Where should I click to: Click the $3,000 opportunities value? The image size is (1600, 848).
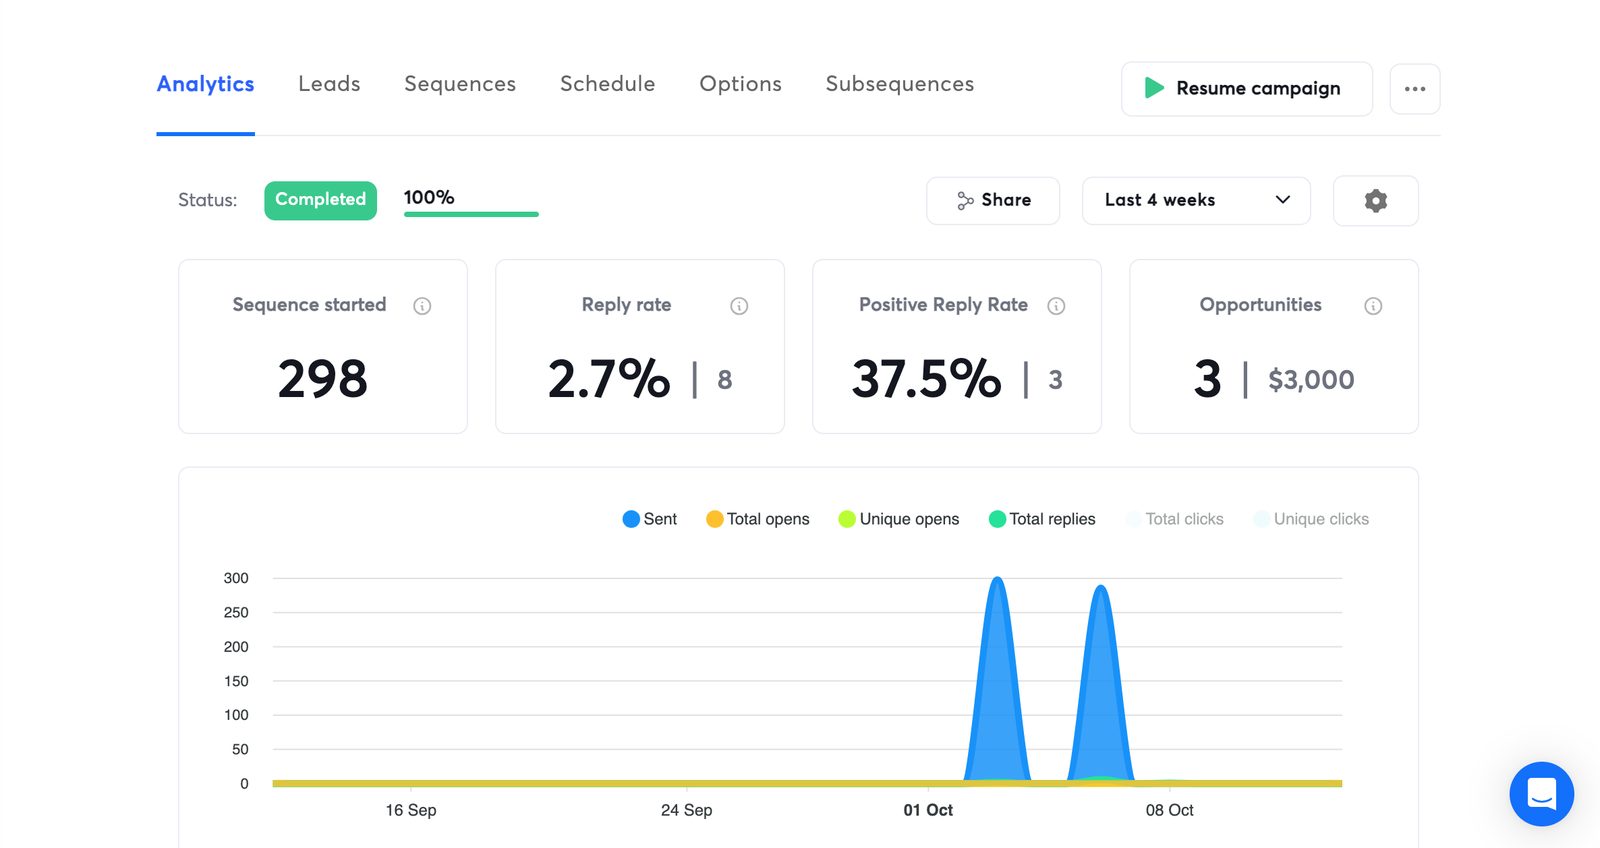click(1311, 380)
